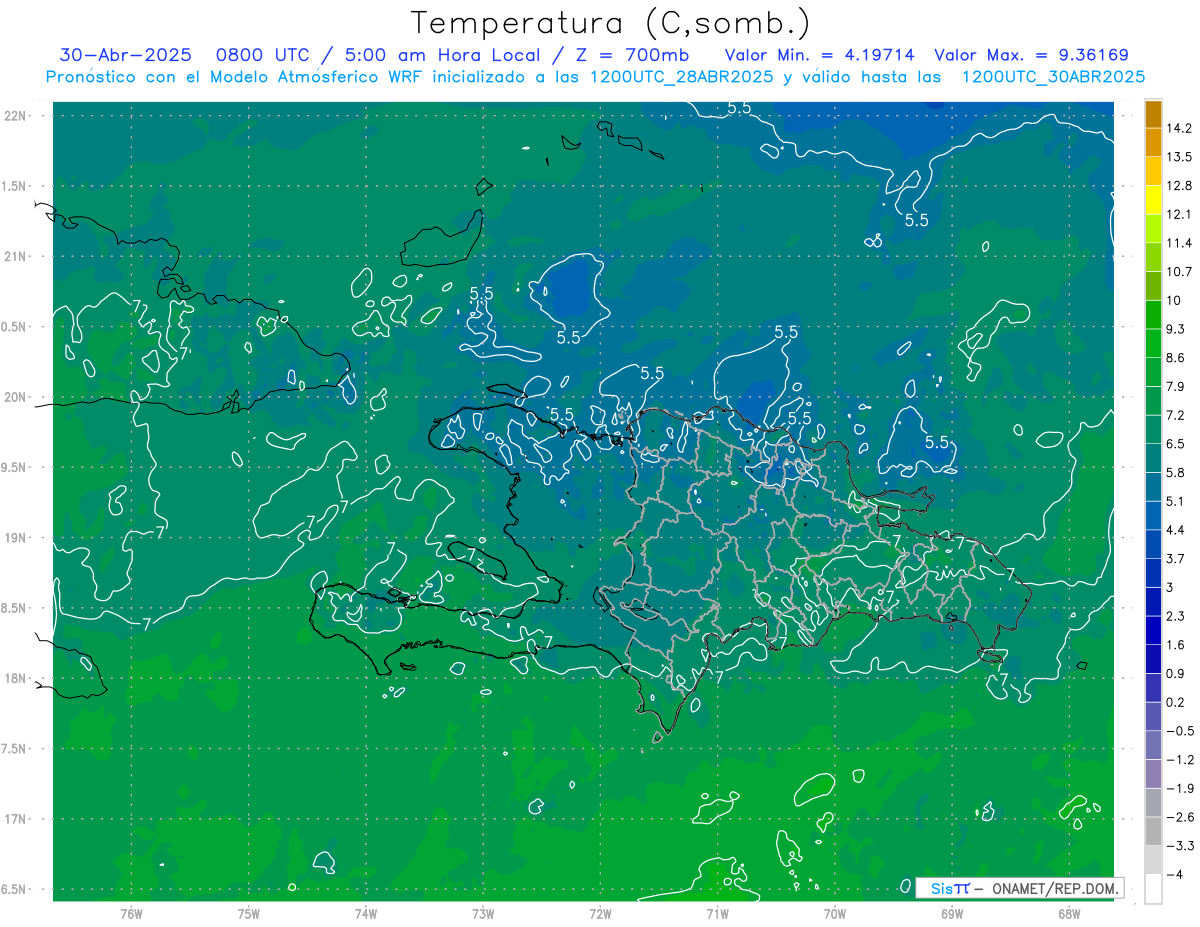Click the "73W" longitude axis label
Screen dimensions: 1200x927
point(483,913)
